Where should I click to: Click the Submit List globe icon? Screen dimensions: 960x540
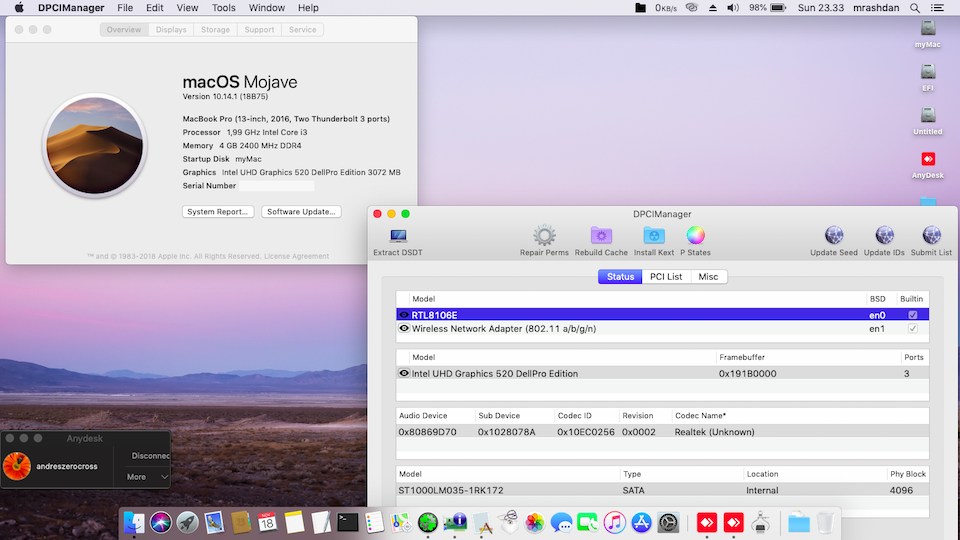[931, 237]
